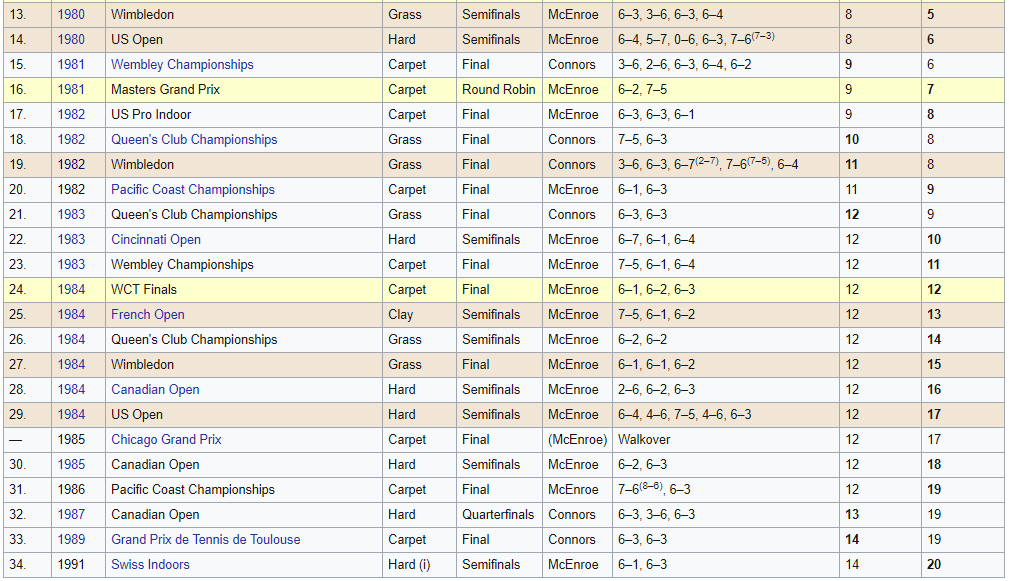Click the Canadian Open link in row 28
Viewport: 1009px width, 581px height.
click(155, 390)
